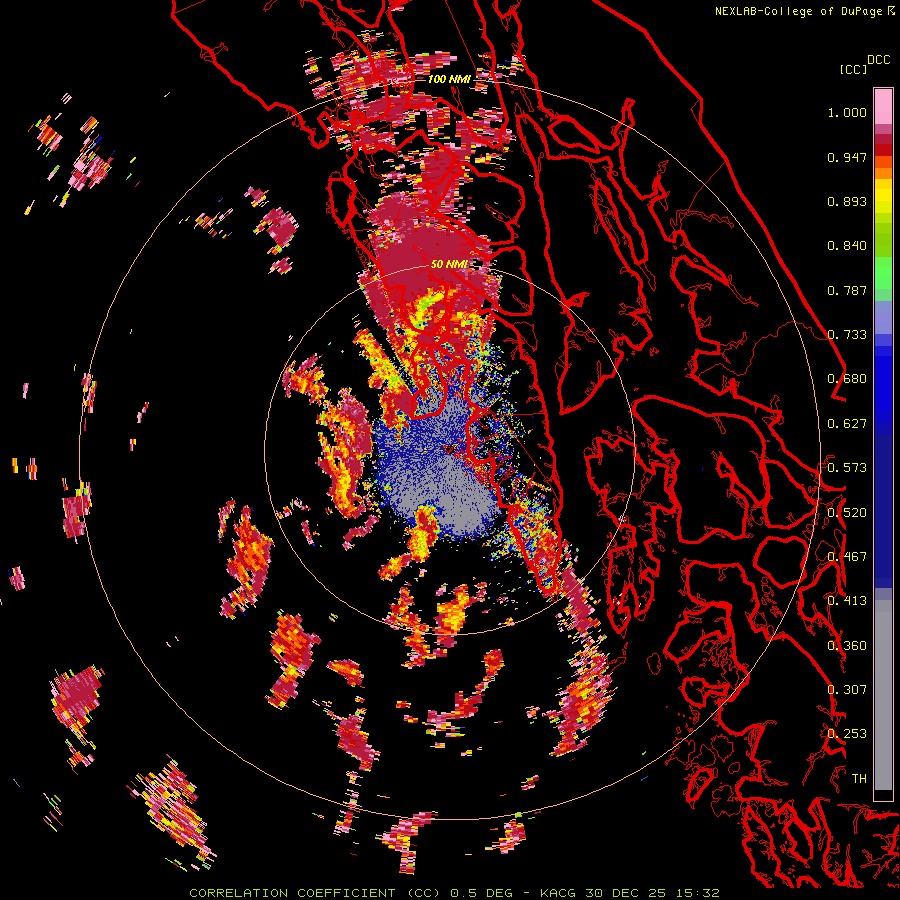Click the 0.413 legend value
Screen dimensions: 900x900
click(x=847, y=601)
